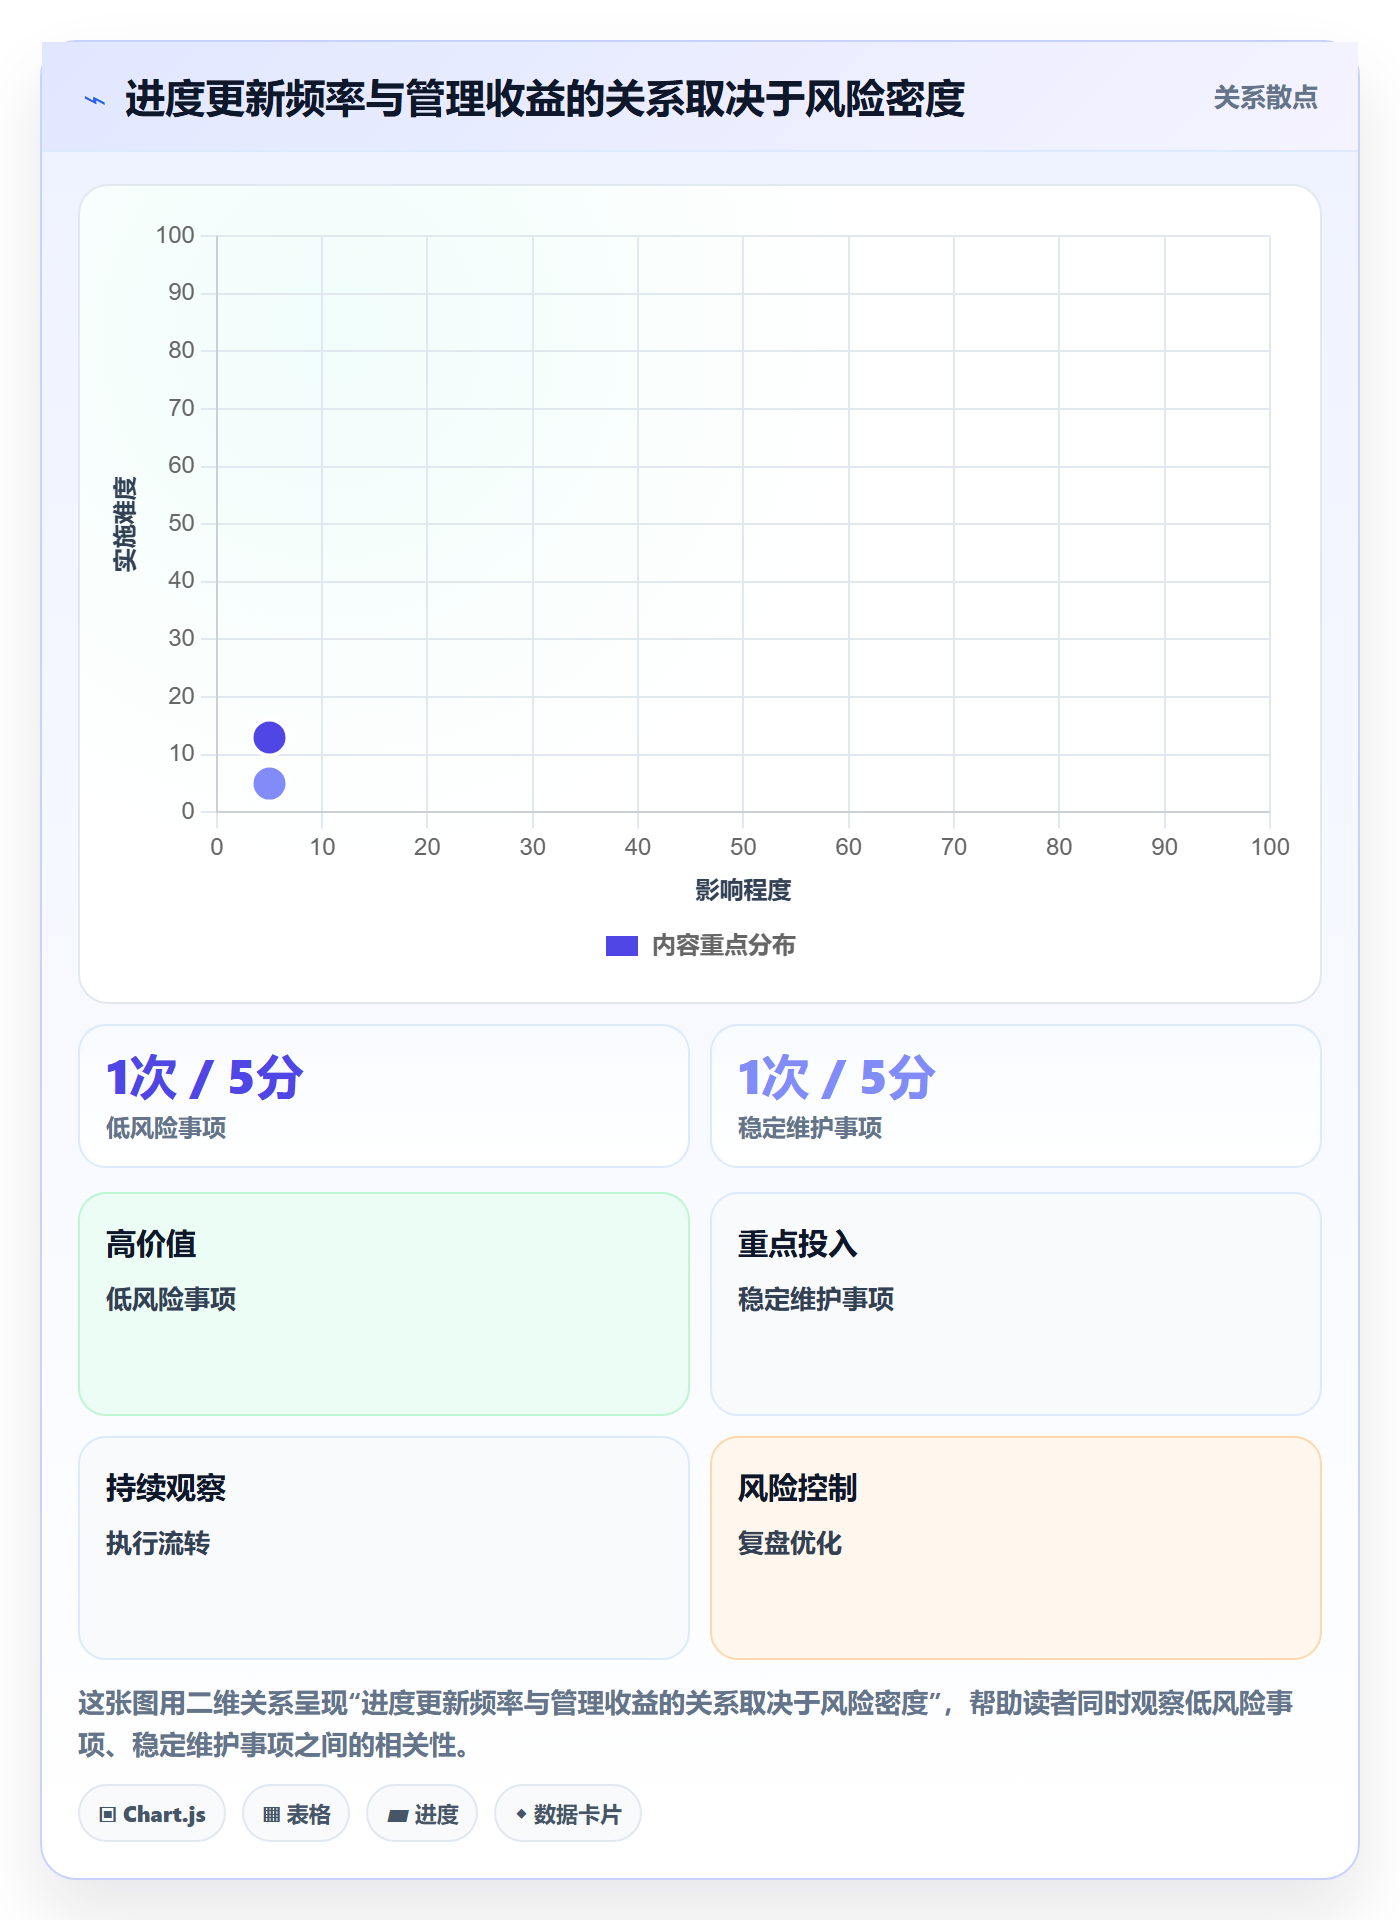1400x1920 pixels.
Task: Click the x-axis tick label 50
Action: click(x=743, y=847)
